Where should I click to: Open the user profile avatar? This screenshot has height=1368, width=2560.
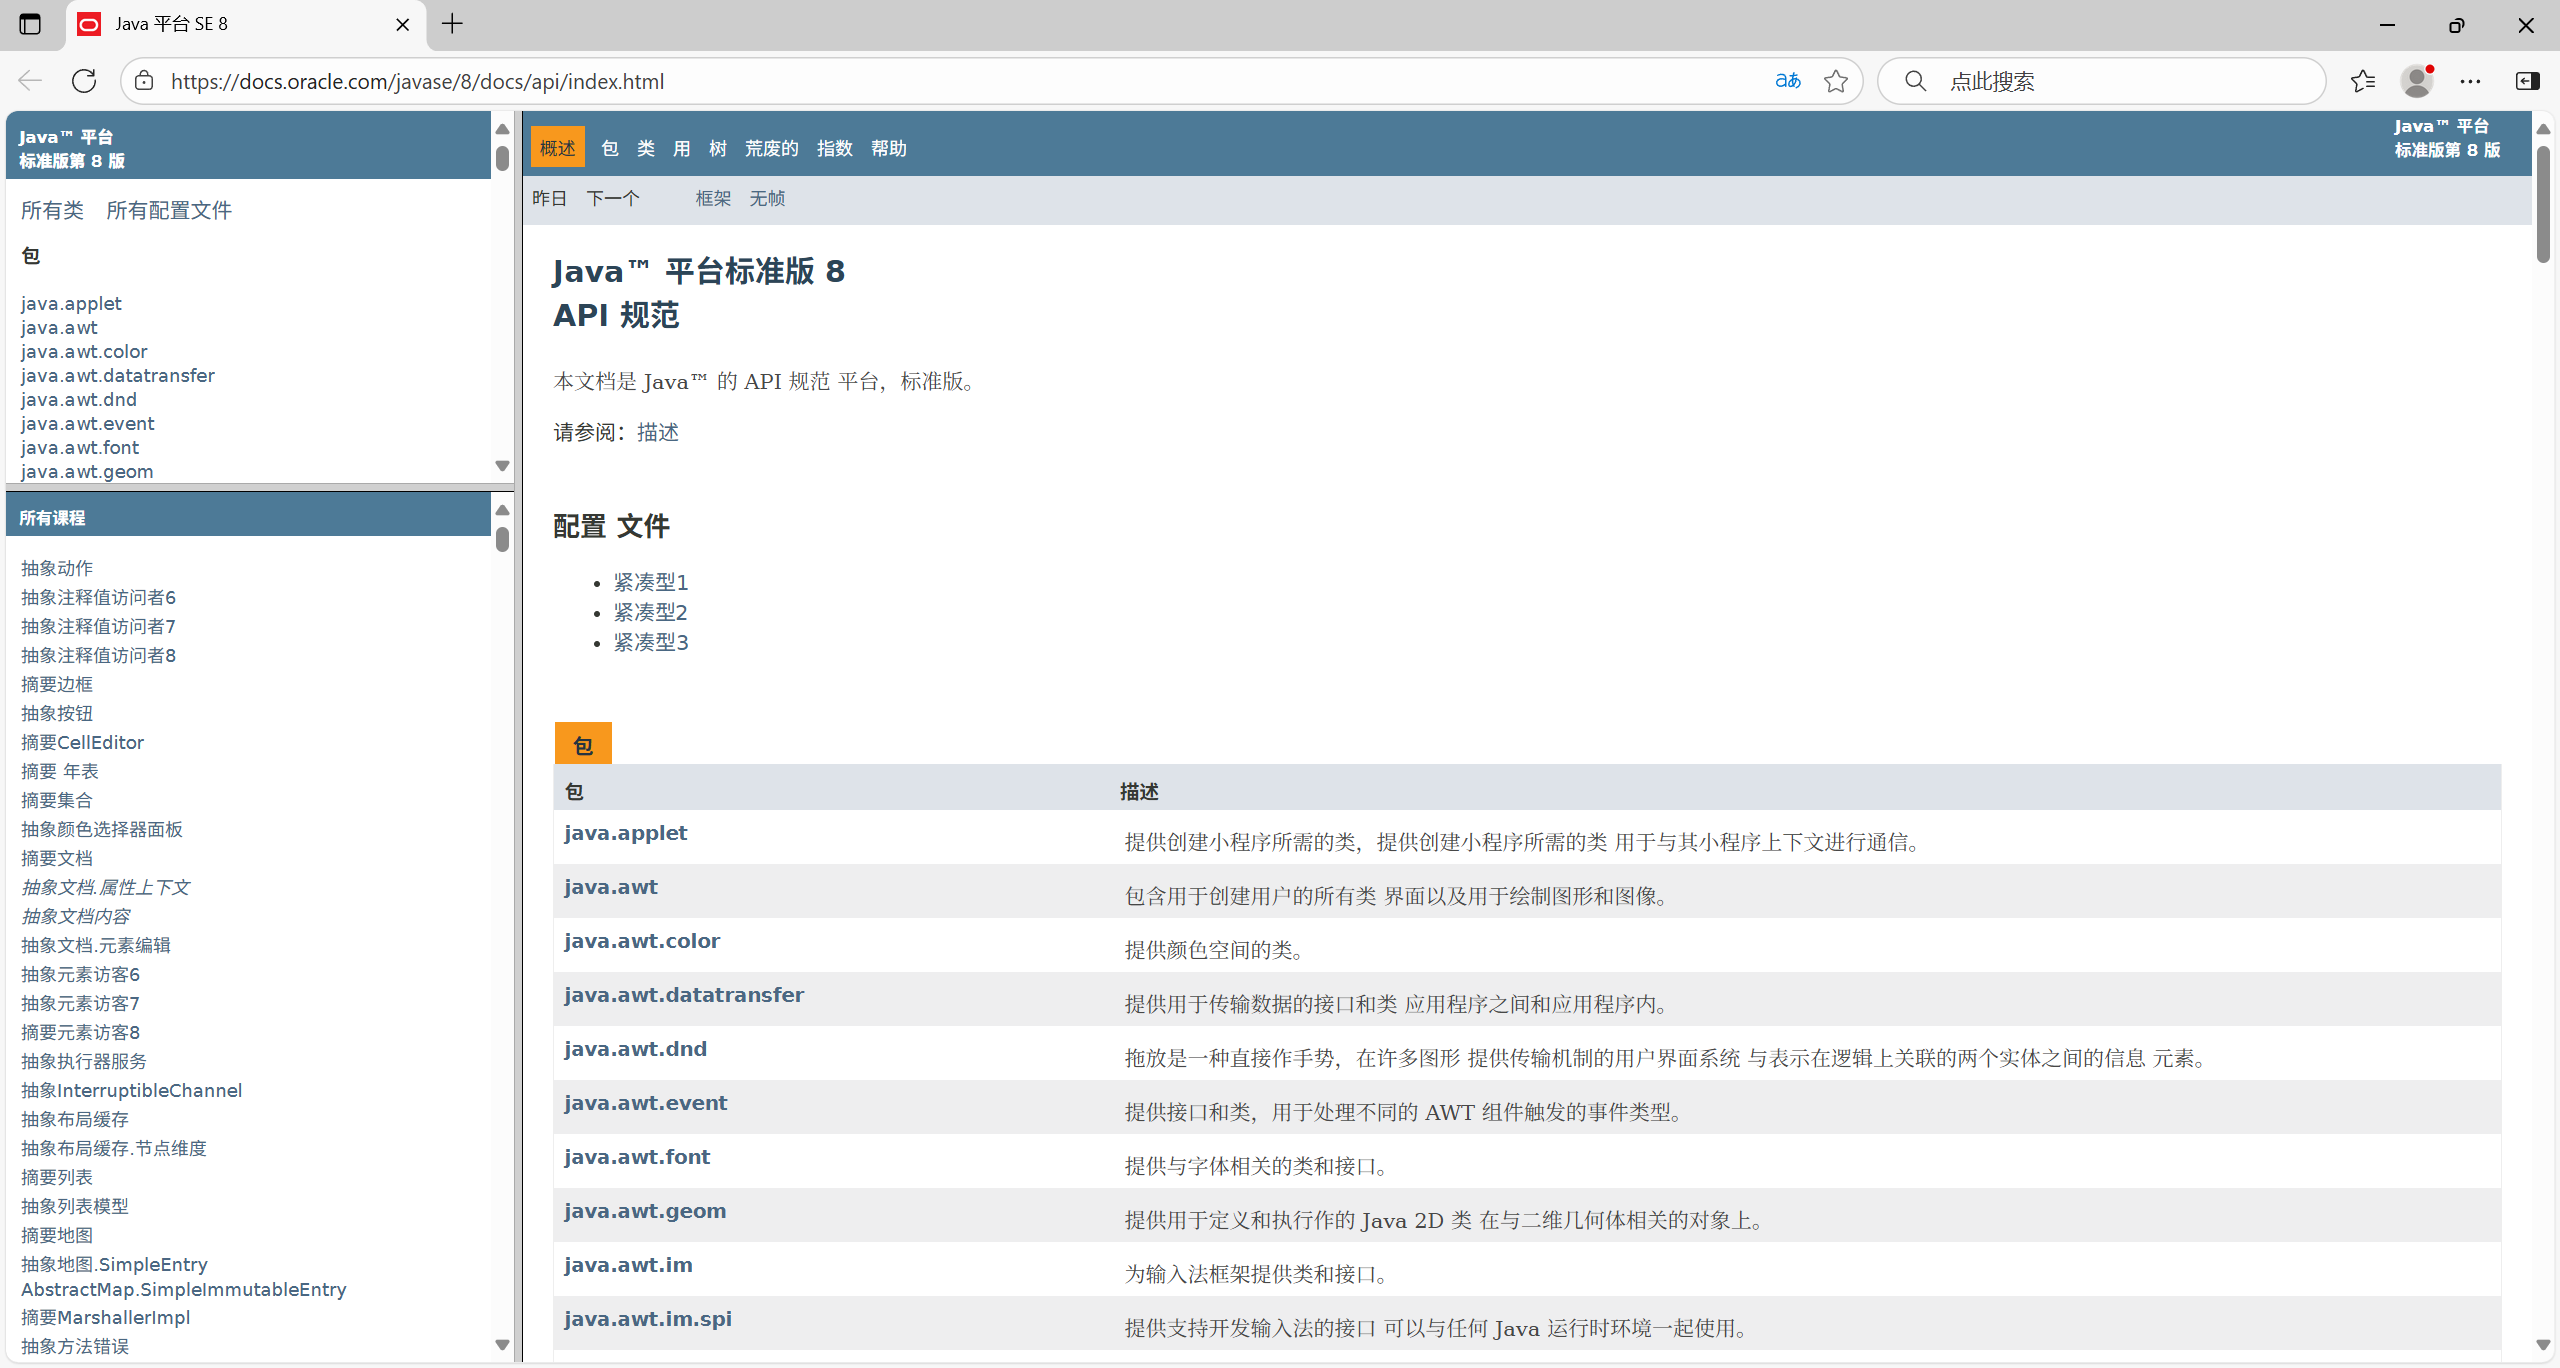coord(2418,81)
